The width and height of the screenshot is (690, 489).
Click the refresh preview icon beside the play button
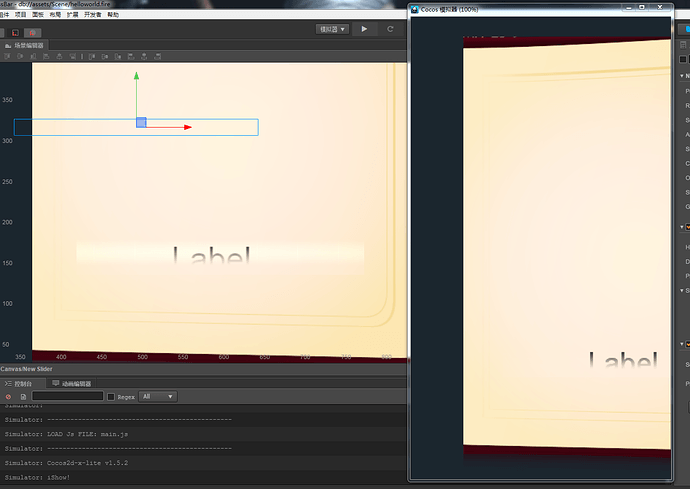[390, 29]
